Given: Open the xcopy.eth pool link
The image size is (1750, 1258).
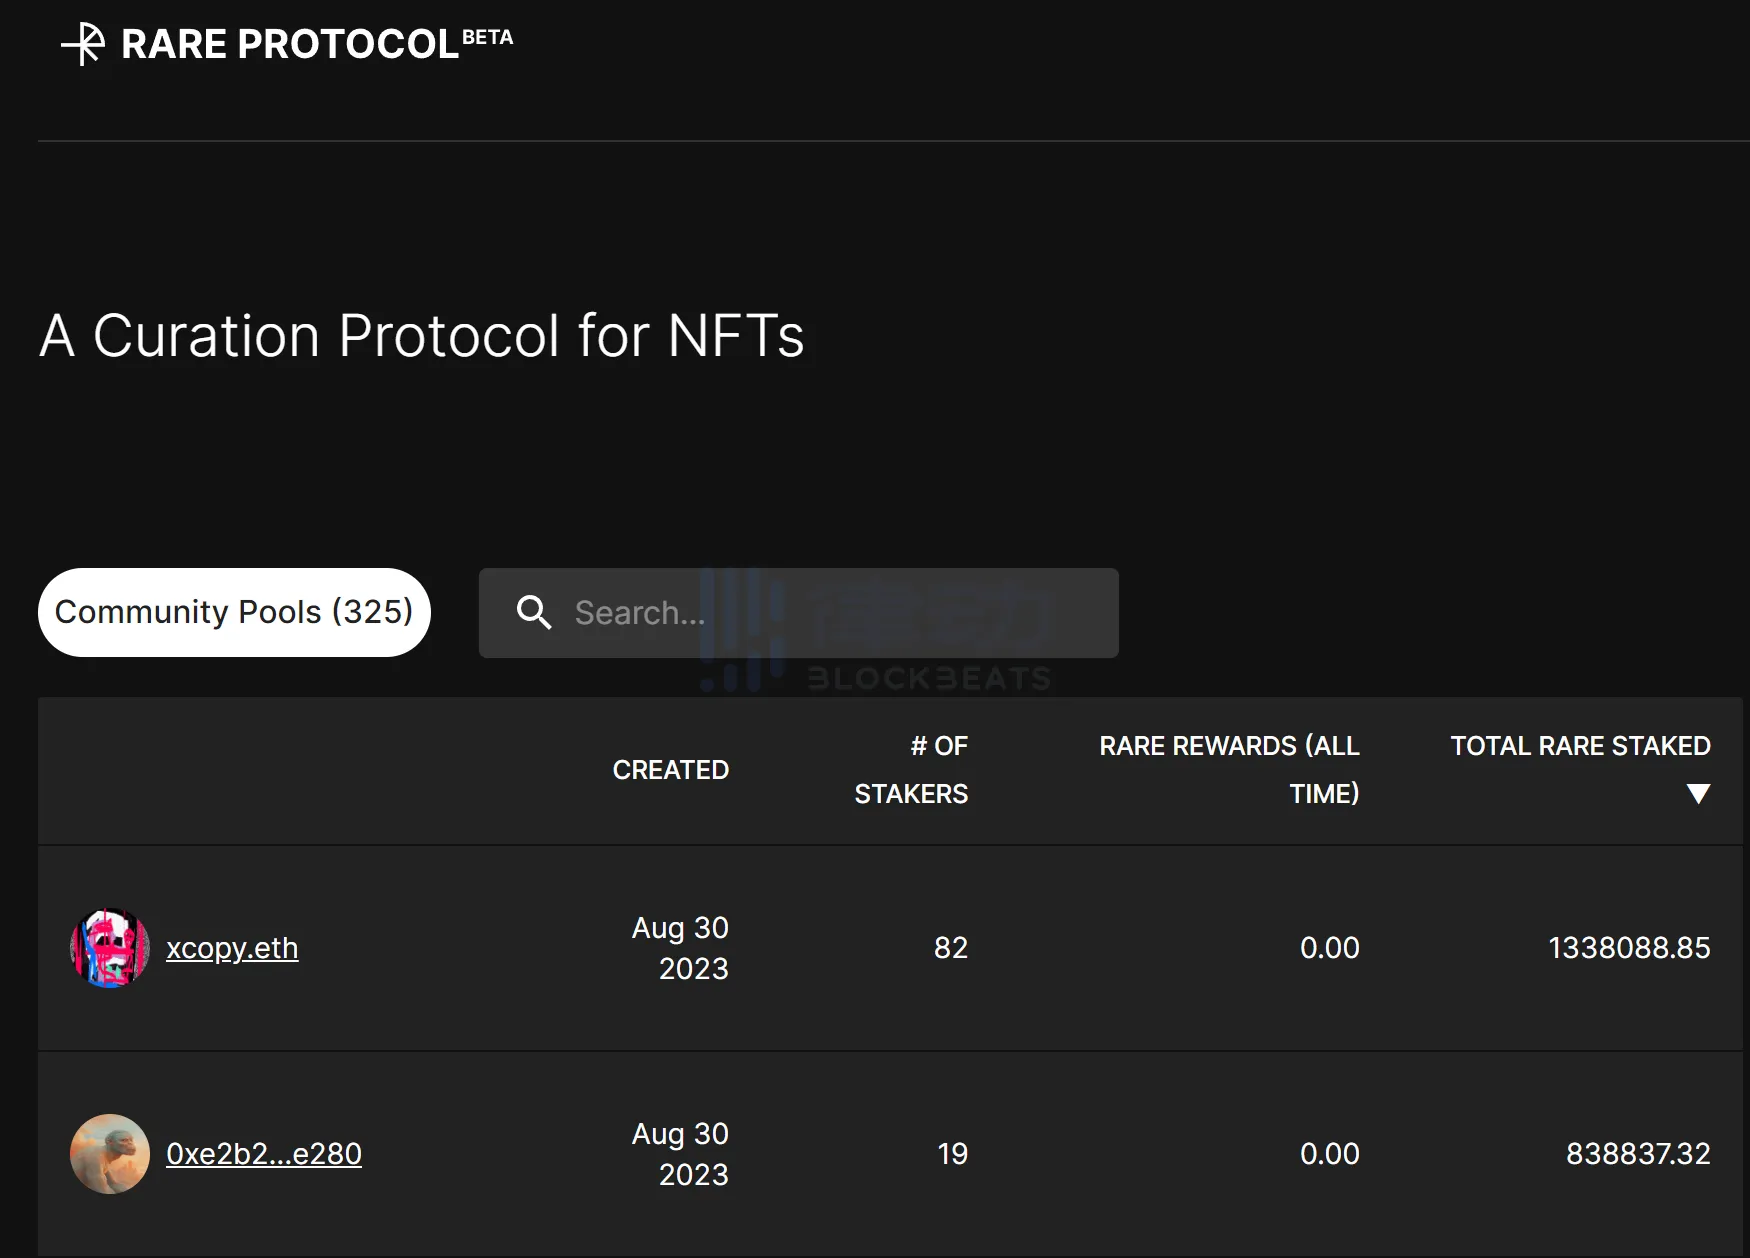Looking at the screenshot, I should click(x=232, y=948).
